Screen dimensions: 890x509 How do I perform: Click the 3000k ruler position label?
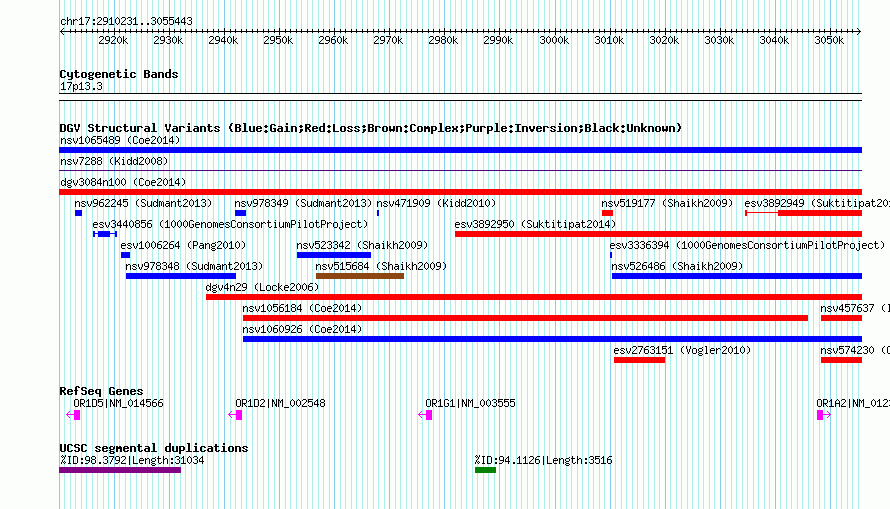[x=553, y=40]
